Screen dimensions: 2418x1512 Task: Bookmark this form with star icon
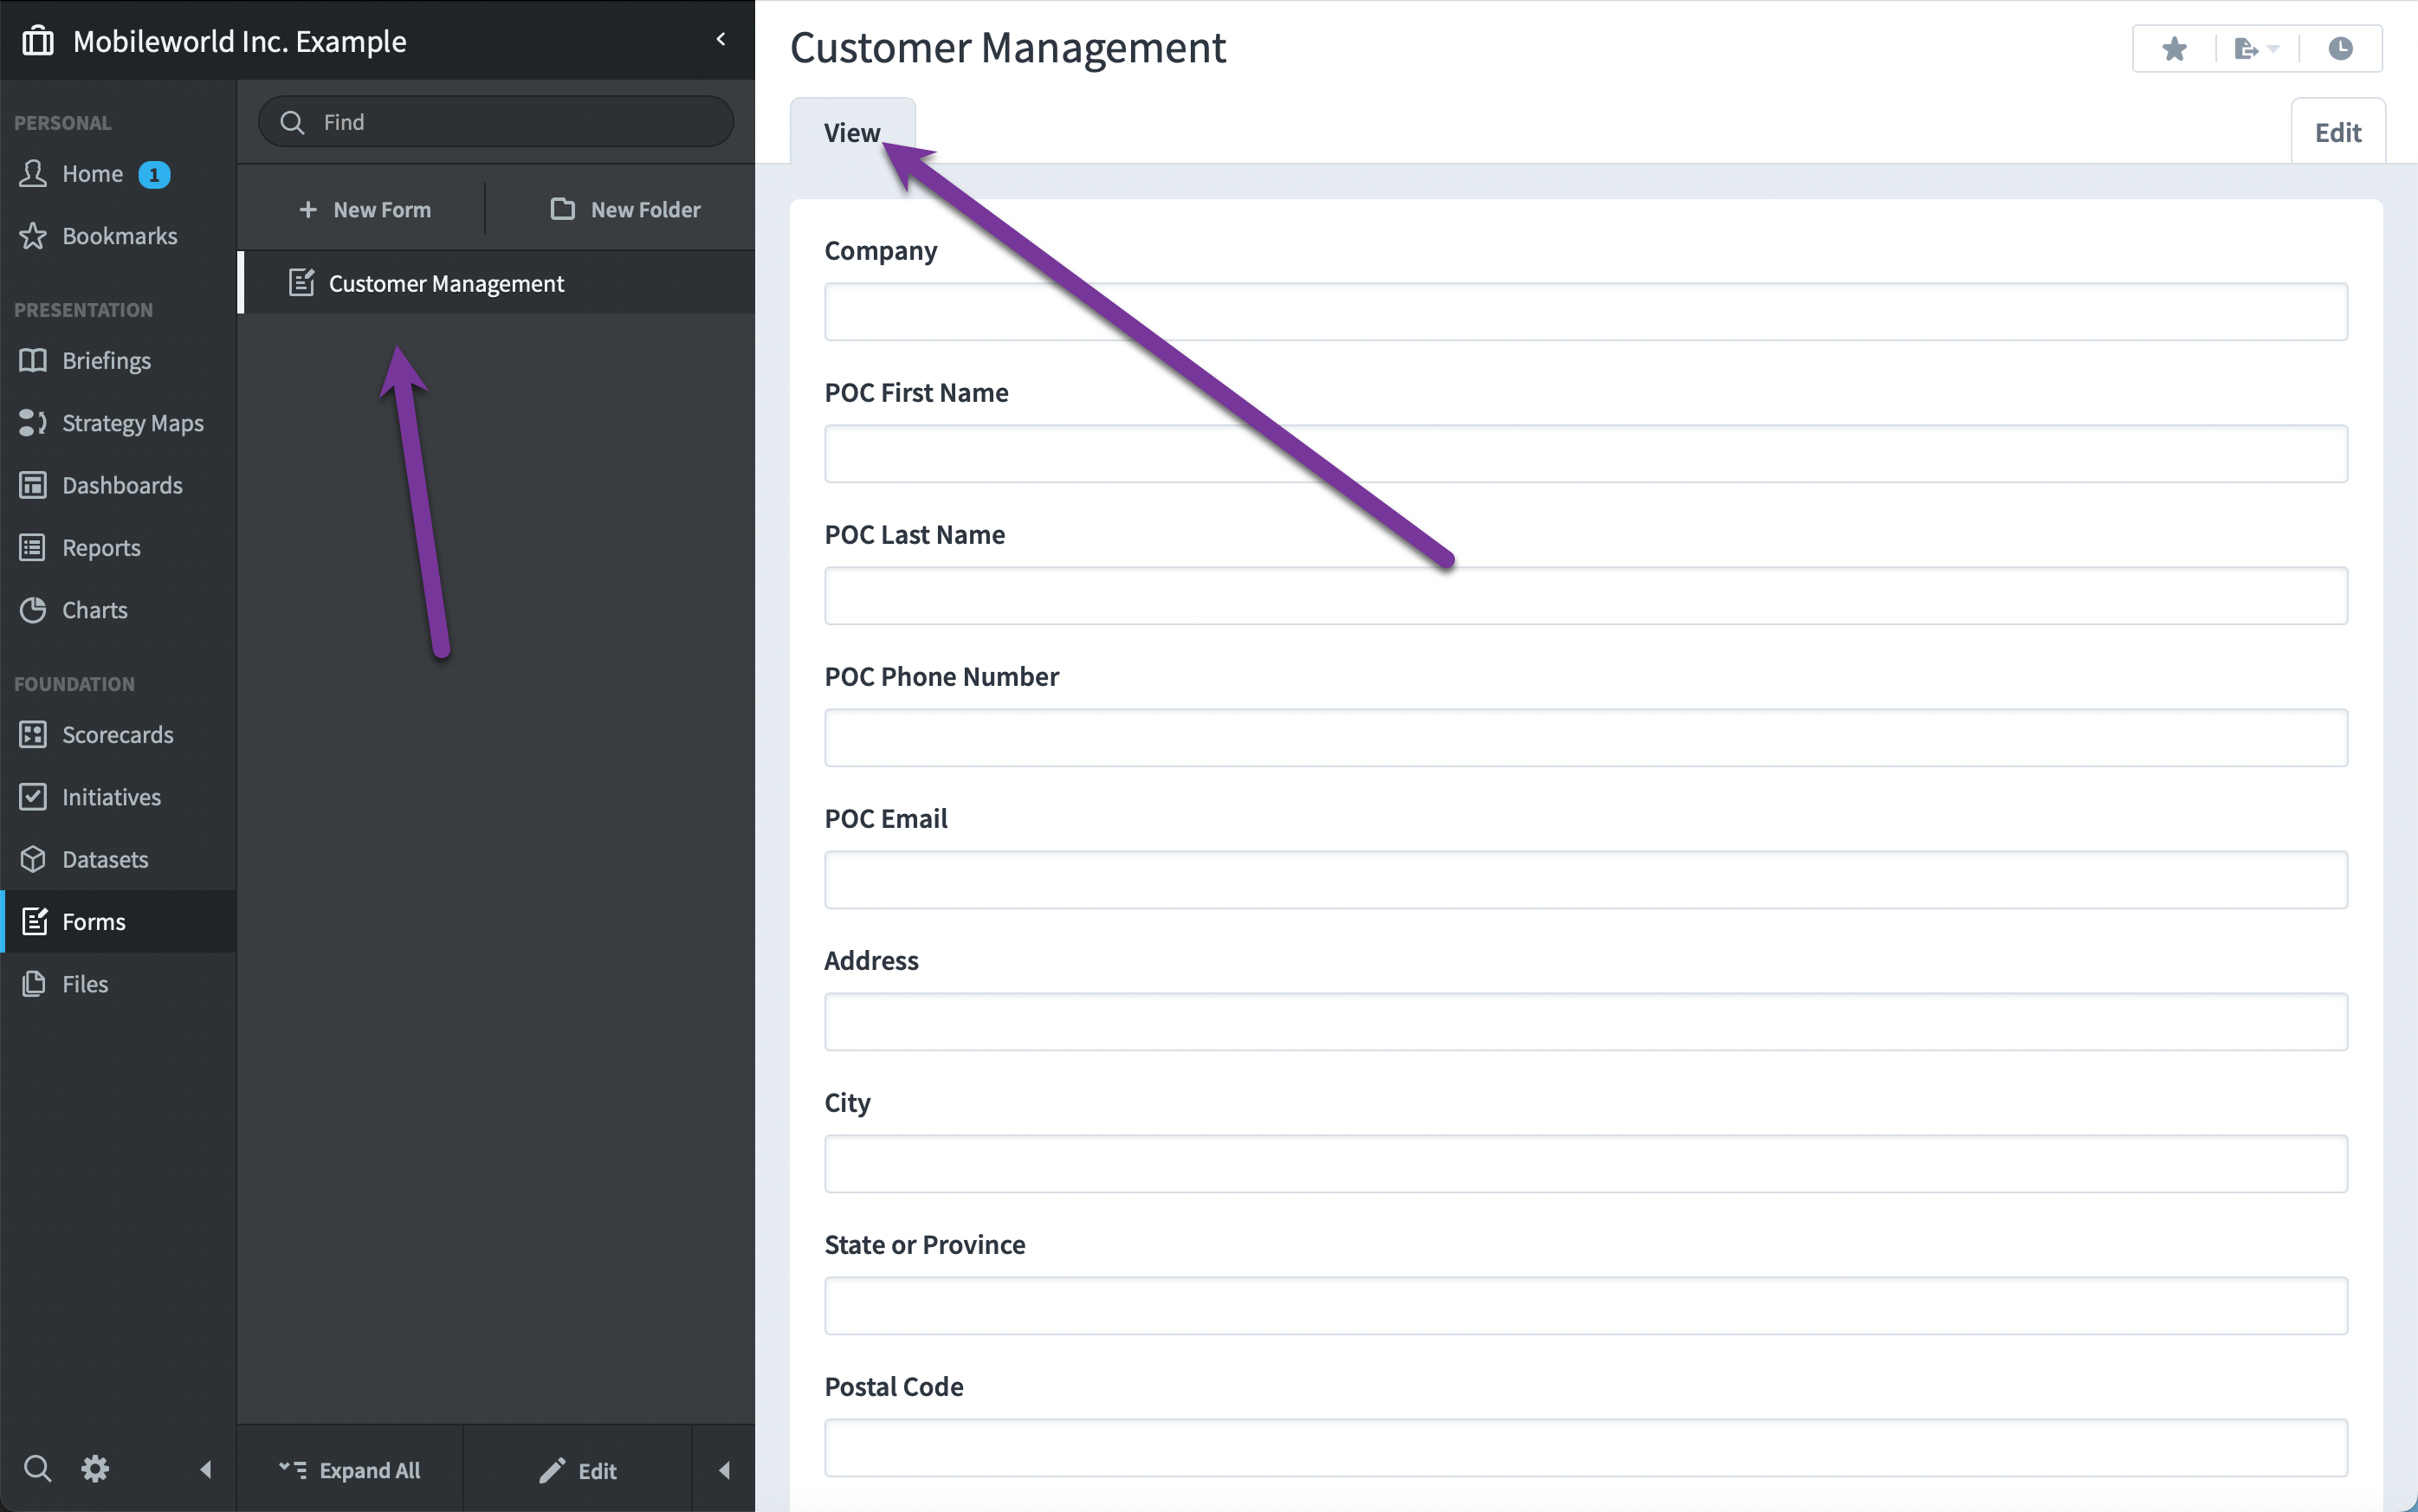coord(2174,48)
